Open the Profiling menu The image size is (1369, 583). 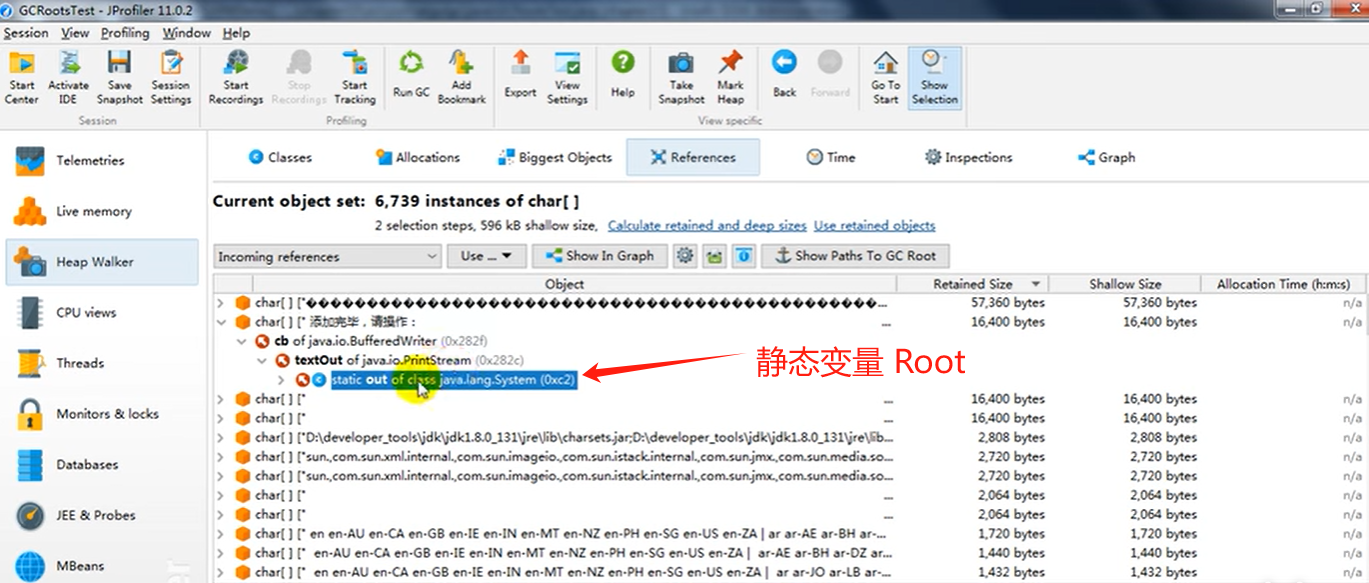[x=125, y=33]
